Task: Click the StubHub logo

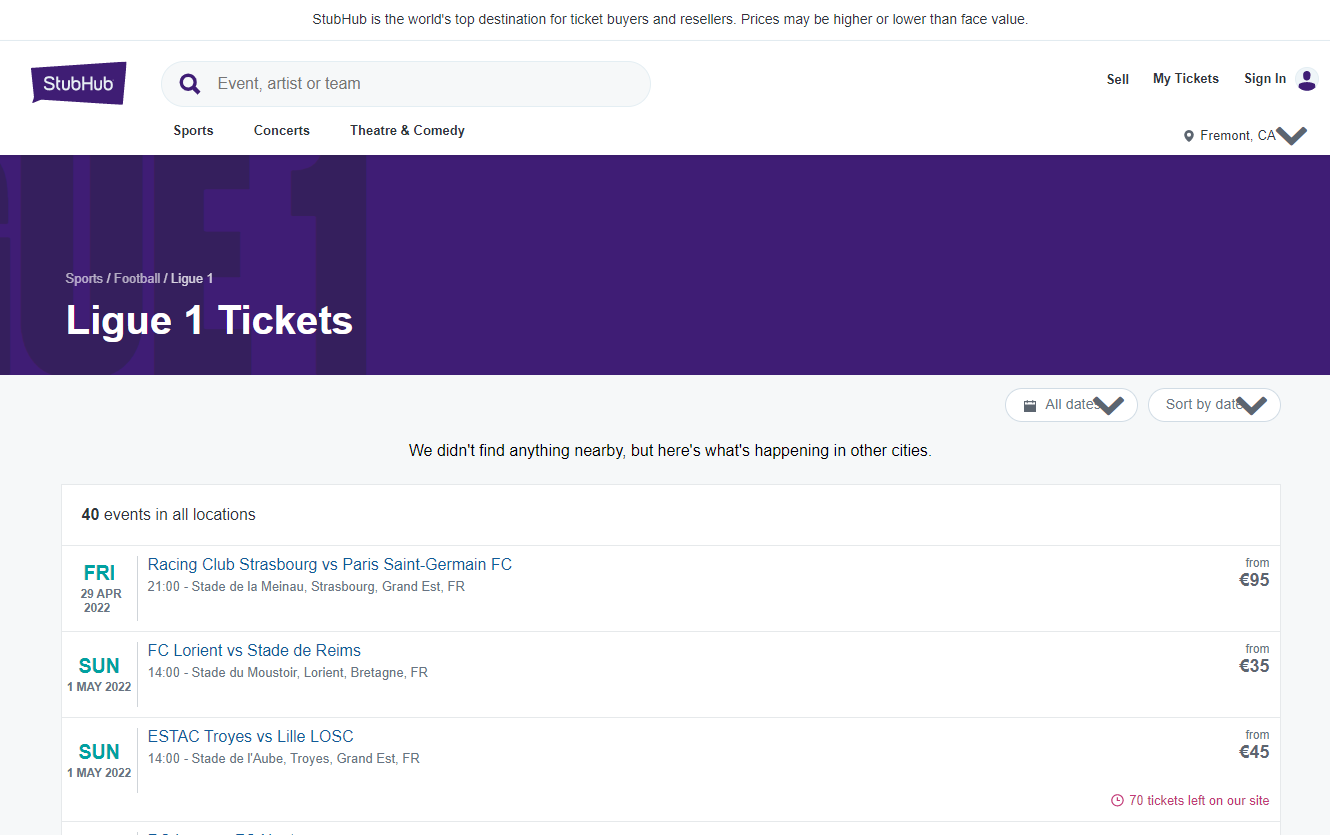Action: pyautogui.click(x=79, y=83)
